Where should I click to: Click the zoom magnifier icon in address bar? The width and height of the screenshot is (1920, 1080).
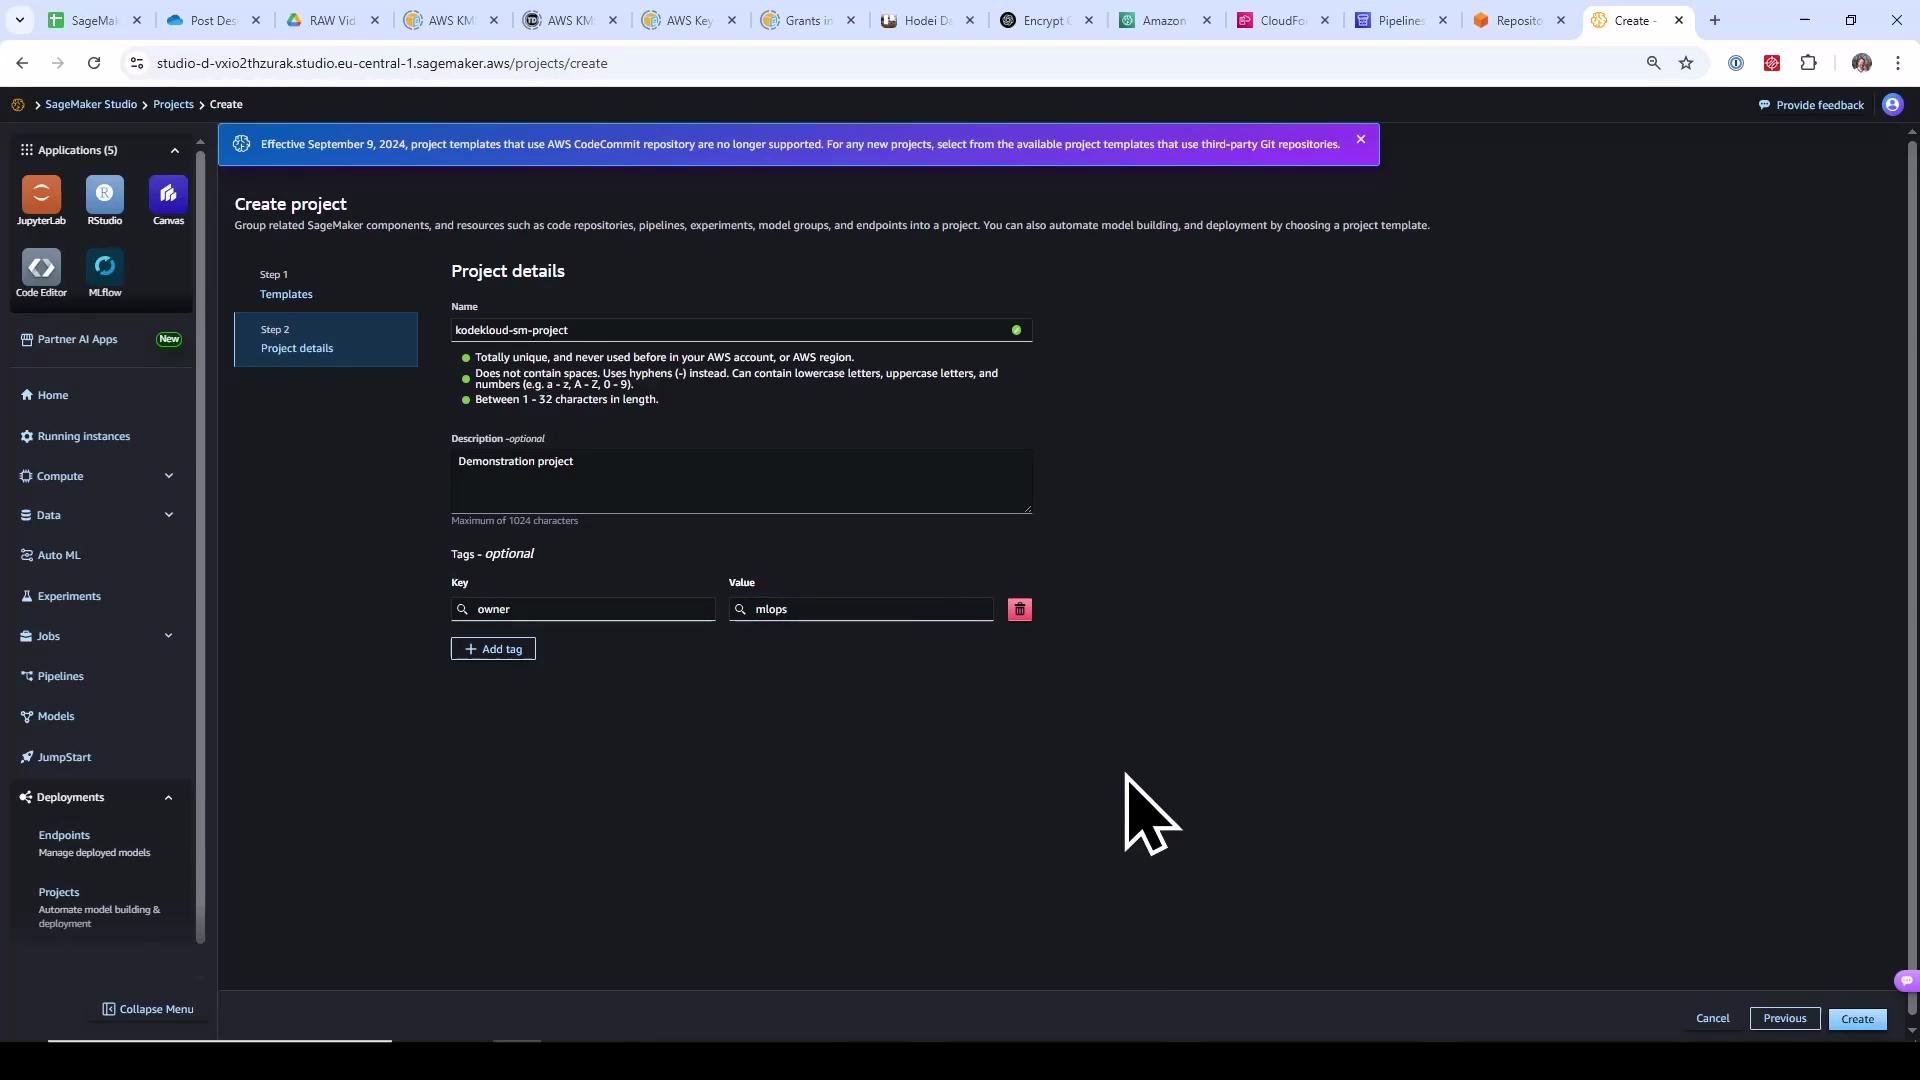click(1653, 63)
